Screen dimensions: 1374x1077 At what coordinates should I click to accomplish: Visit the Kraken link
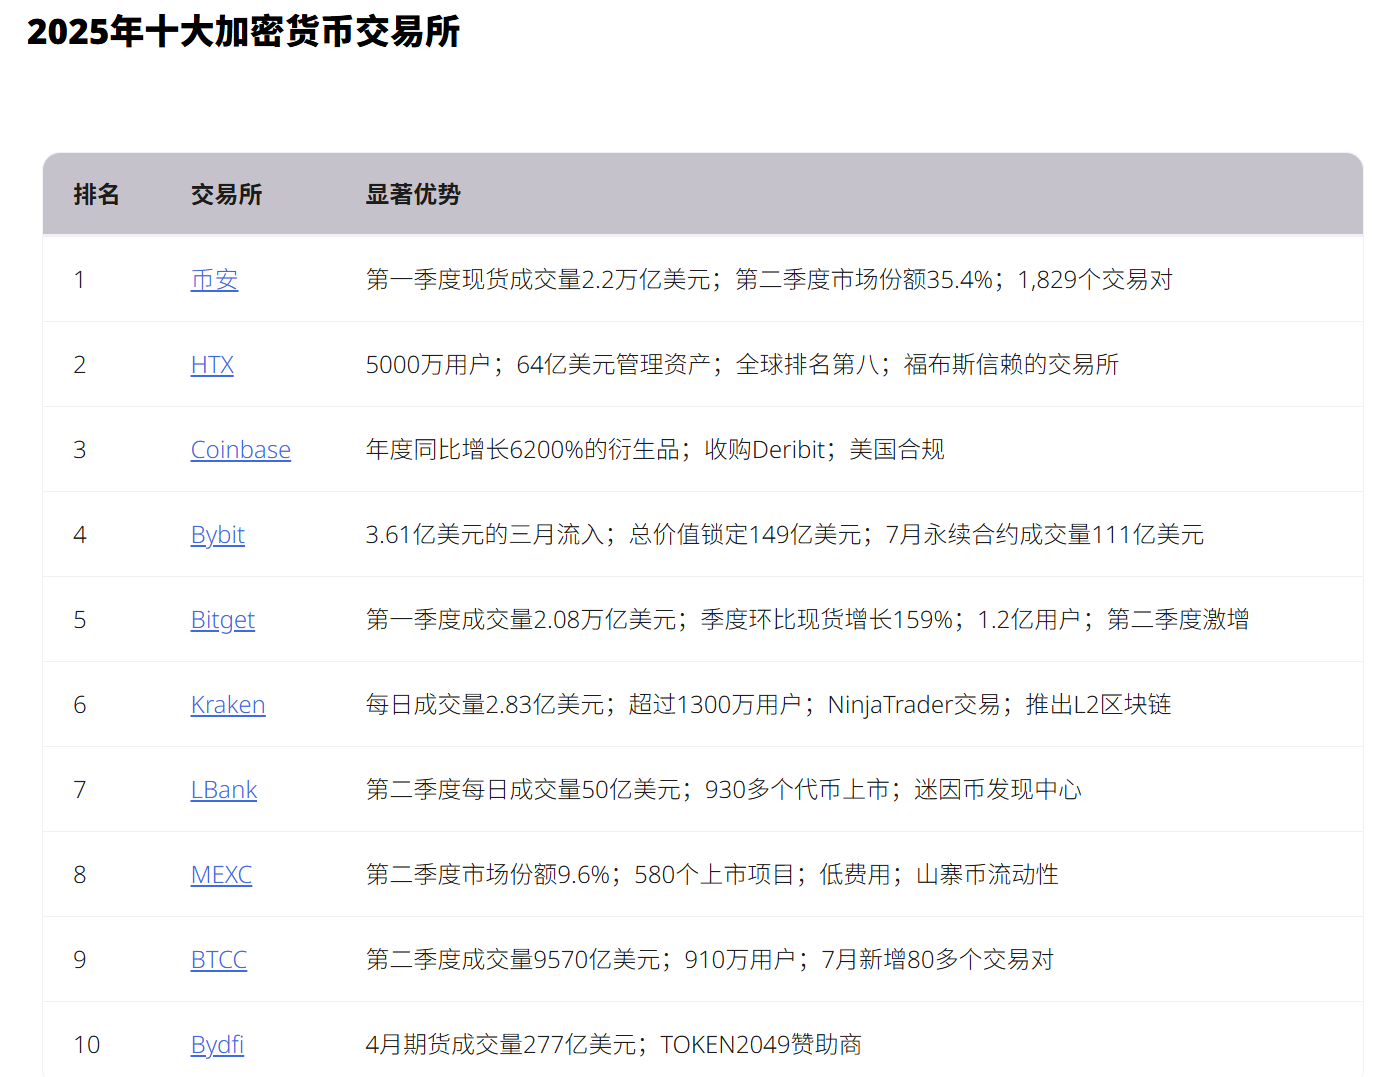click(227, 705)
